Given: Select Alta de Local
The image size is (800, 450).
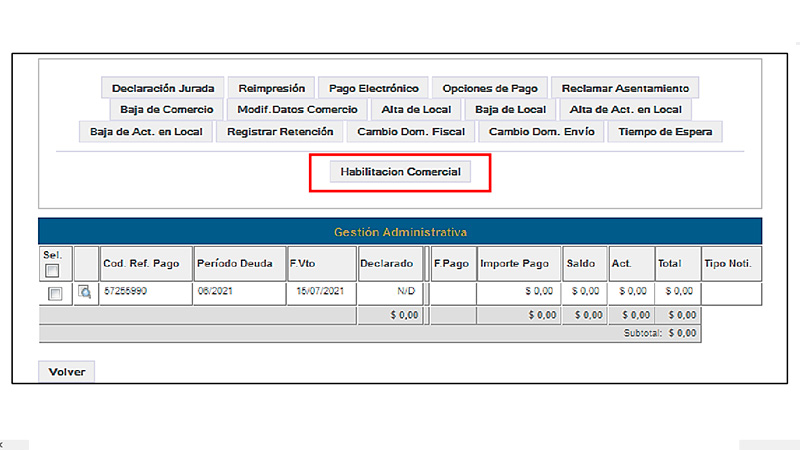Looking at the screenshot, I should click(416, 109).
